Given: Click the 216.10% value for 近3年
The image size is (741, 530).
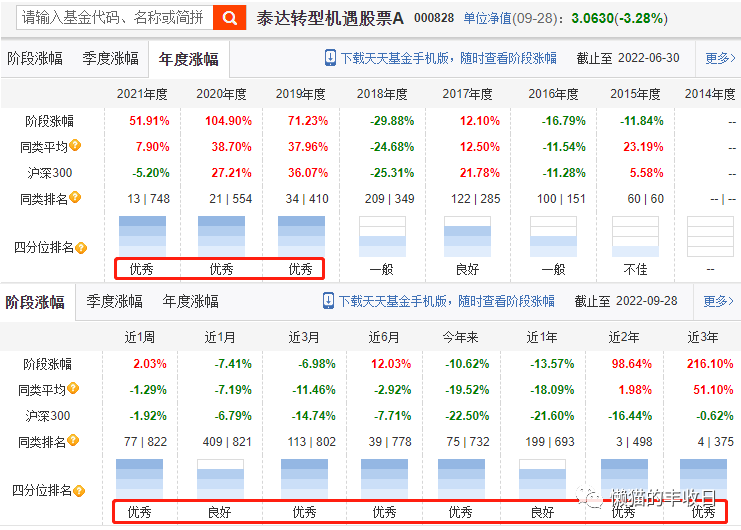Looking at the screenshot, I should pyautogui.click(x=710, y=364).
